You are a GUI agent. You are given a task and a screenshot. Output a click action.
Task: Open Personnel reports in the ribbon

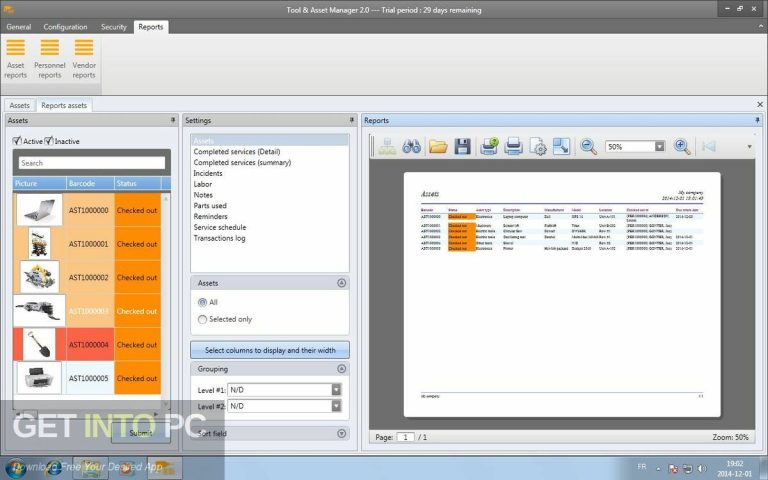pyautogui.click(x=50, y=58)
